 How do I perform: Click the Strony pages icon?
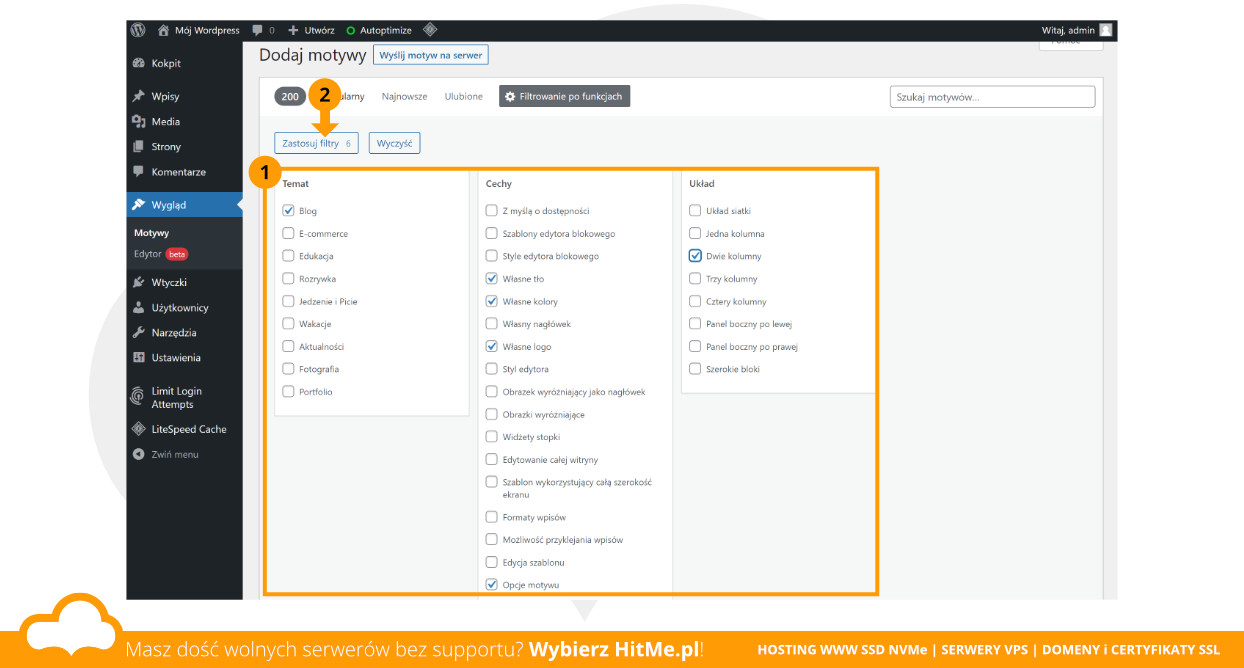click(139, 146)
